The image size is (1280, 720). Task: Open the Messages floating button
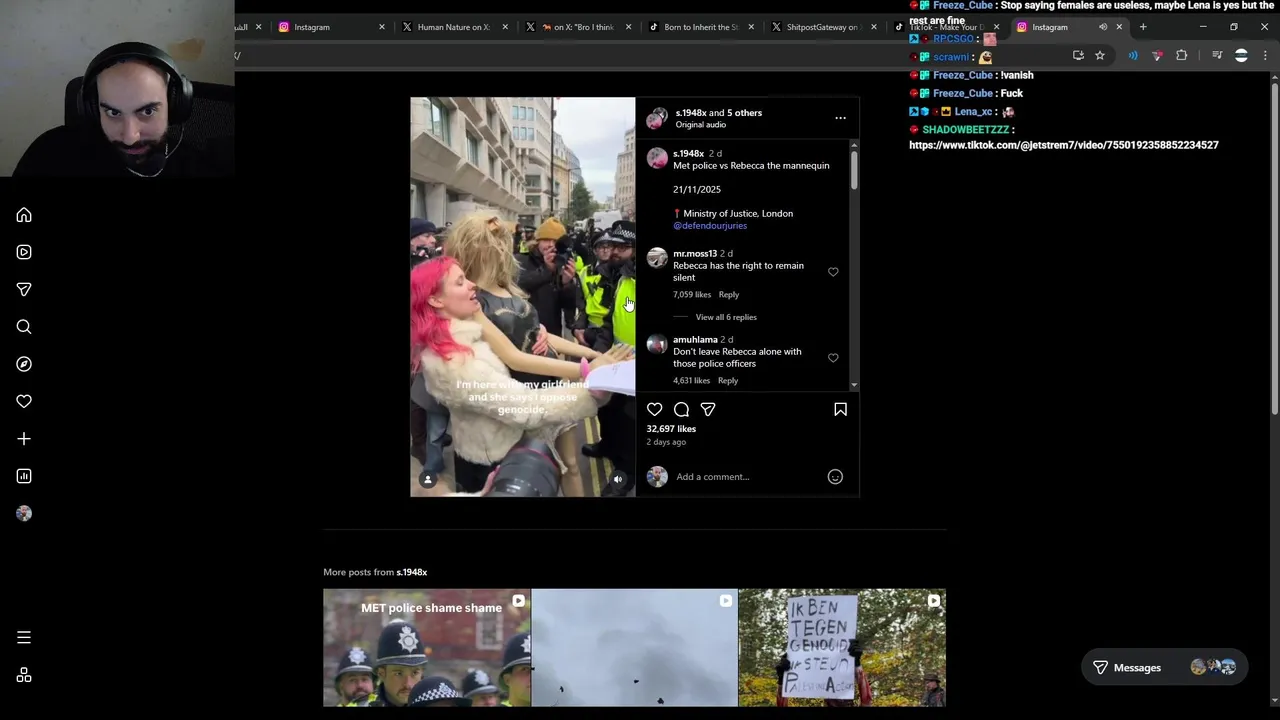click(1165, 667)
